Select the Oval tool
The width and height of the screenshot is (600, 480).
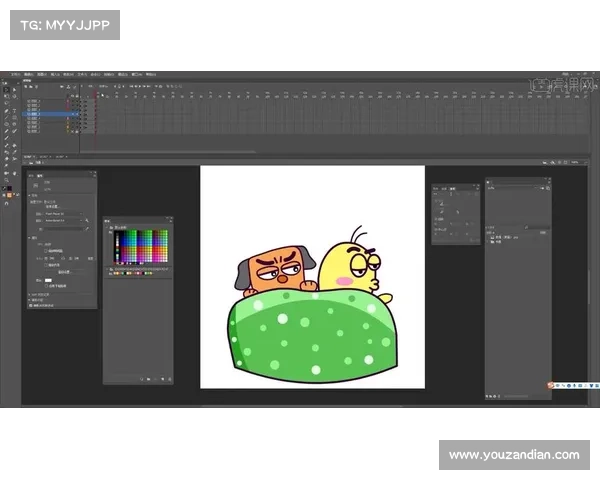click(x=6, y=124)
